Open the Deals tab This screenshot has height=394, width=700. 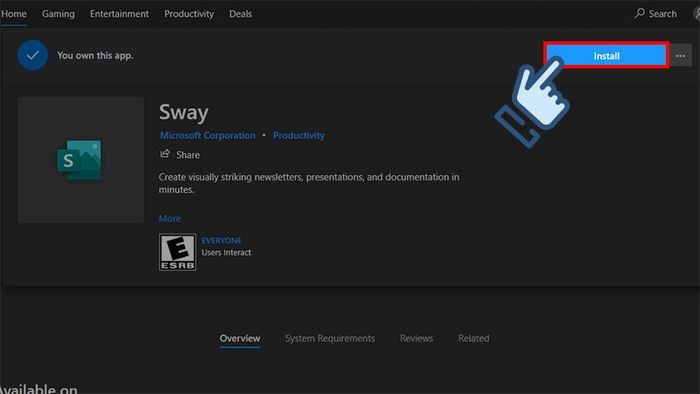coord(240,14)
